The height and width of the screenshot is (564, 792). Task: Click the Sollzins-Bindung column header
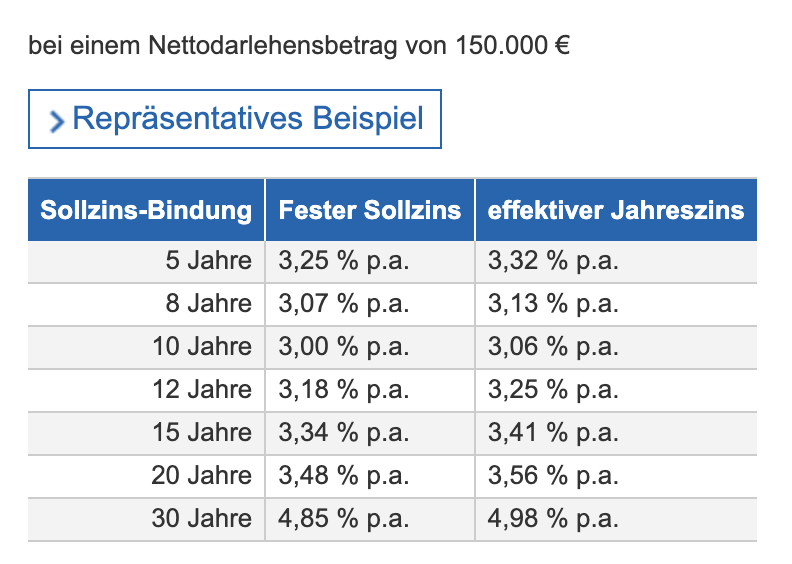(x=146, y=210)
